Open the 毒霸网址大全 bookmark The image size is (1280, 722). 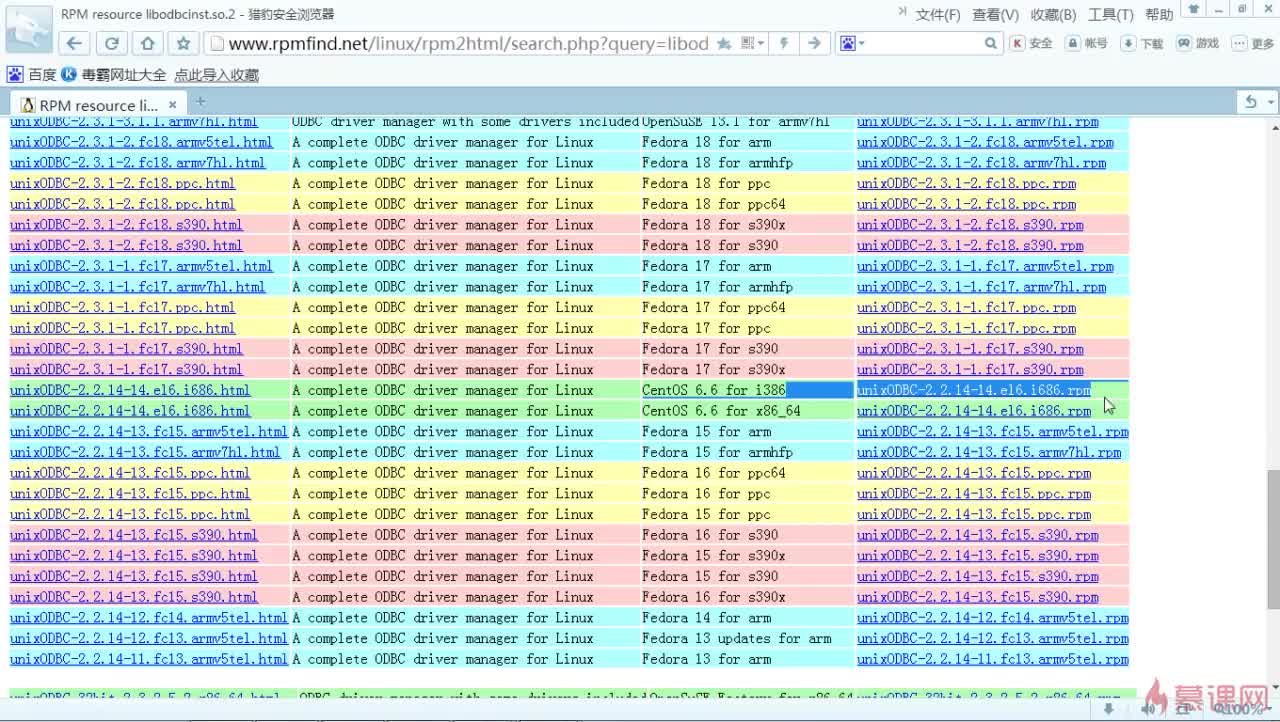[x=113, y=74]
